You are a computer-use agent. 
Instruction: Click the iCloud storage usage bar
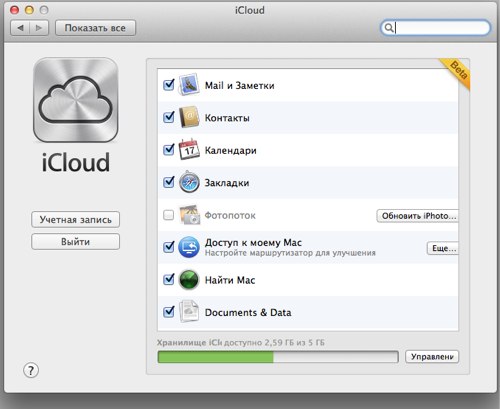pos(278,357)
